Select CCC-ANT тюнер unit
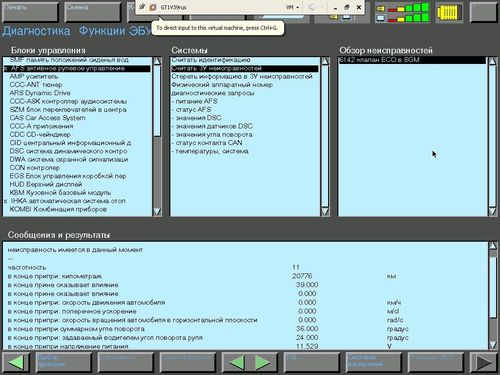 [77, 85]
